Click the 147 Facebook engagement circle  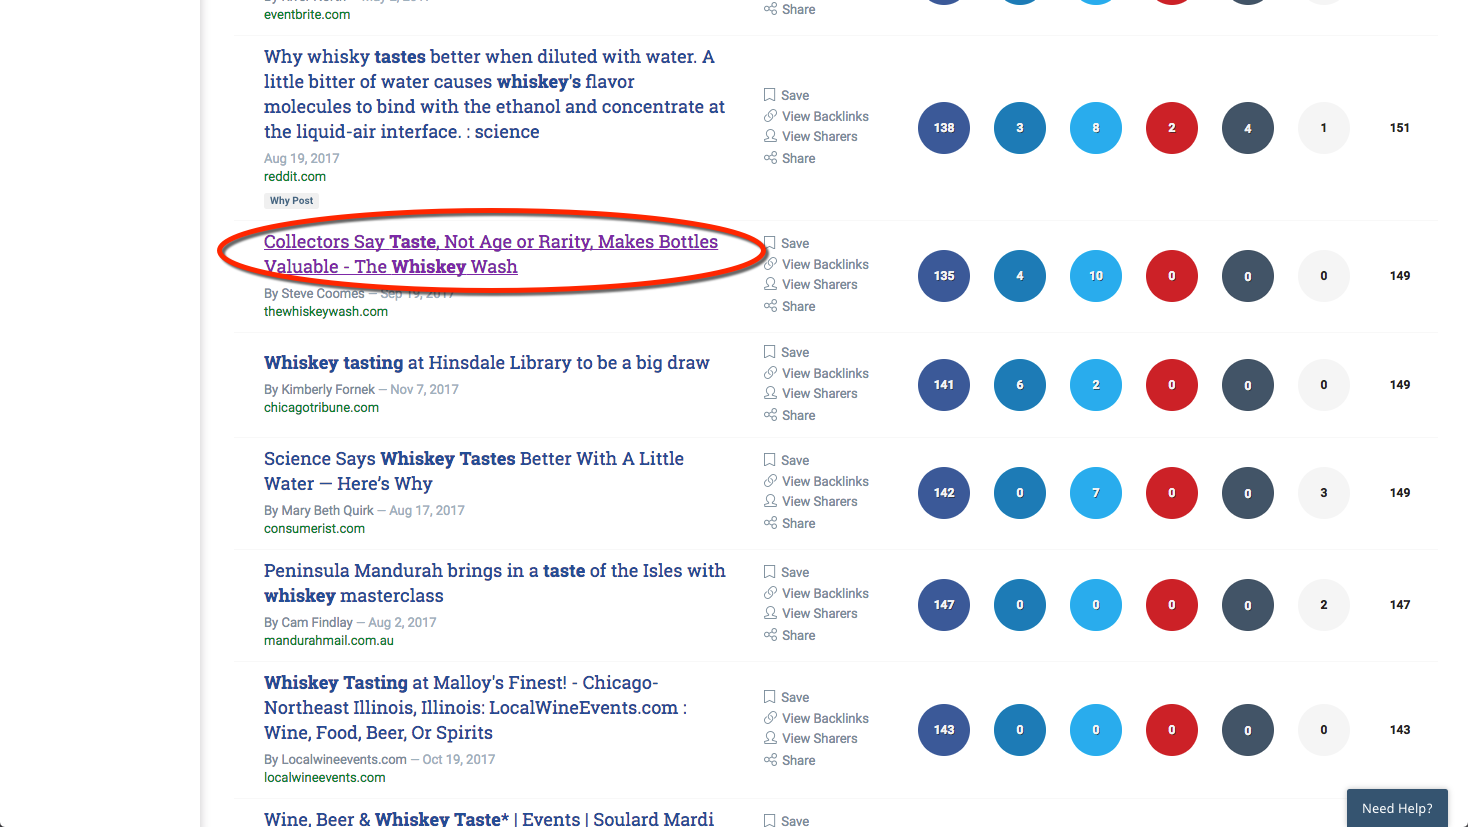click(x=944, y=605)
